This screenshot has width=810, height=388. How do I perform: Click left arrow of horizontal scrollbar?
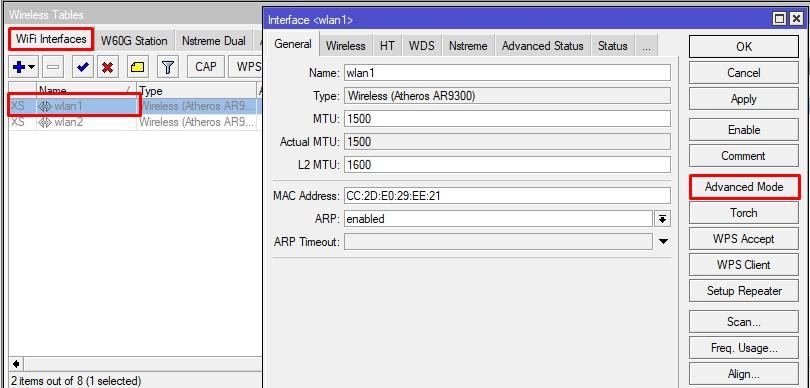point(15,364)
